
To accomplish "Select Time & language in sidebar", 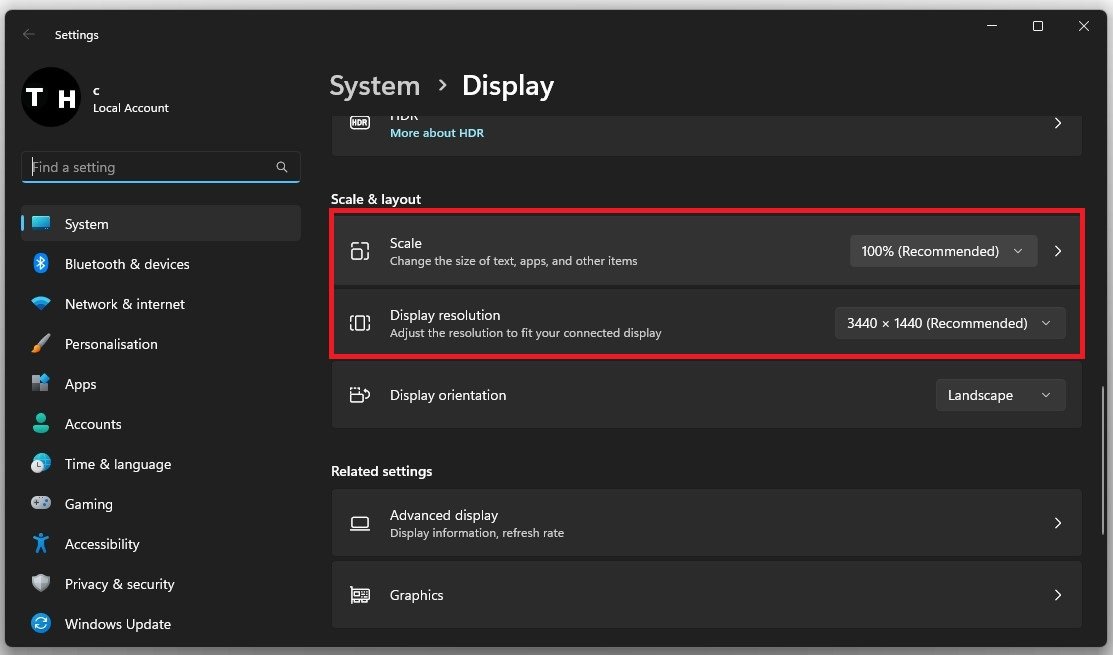I will [117, 464].
